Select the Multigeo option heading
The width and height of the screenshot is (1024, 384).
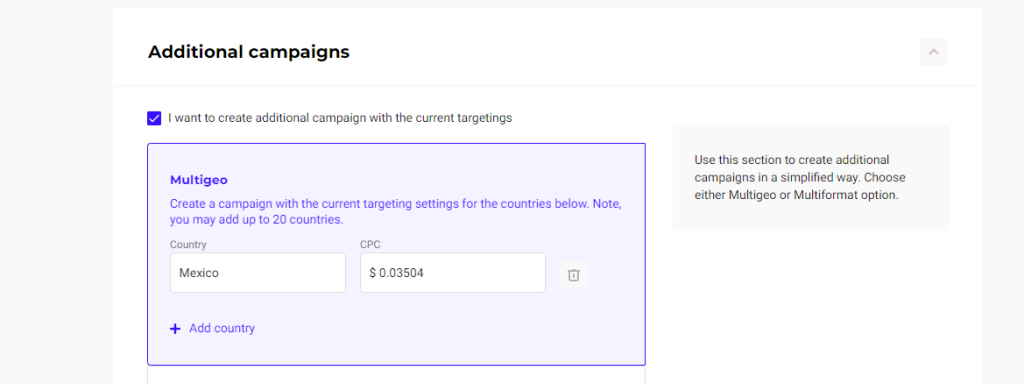pos(199,180)
